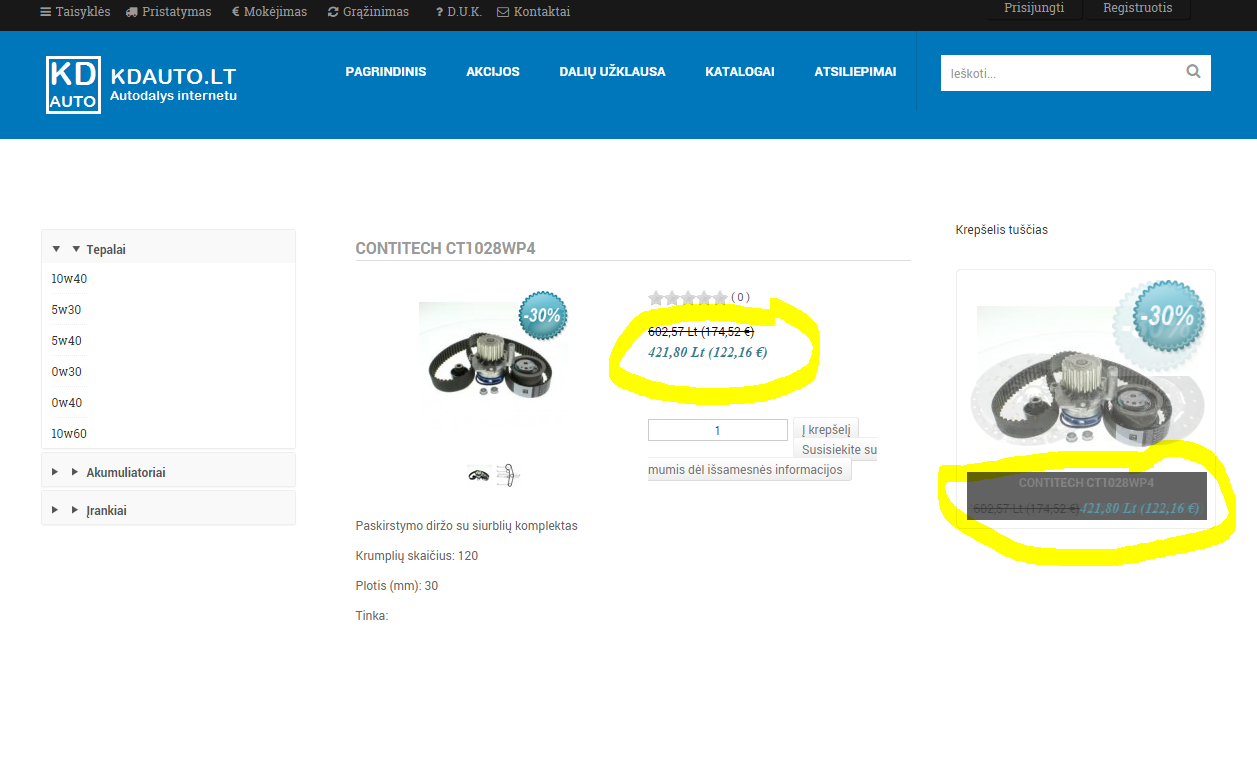Select the 10w60 oil subcategory

(x=69, y=434)
